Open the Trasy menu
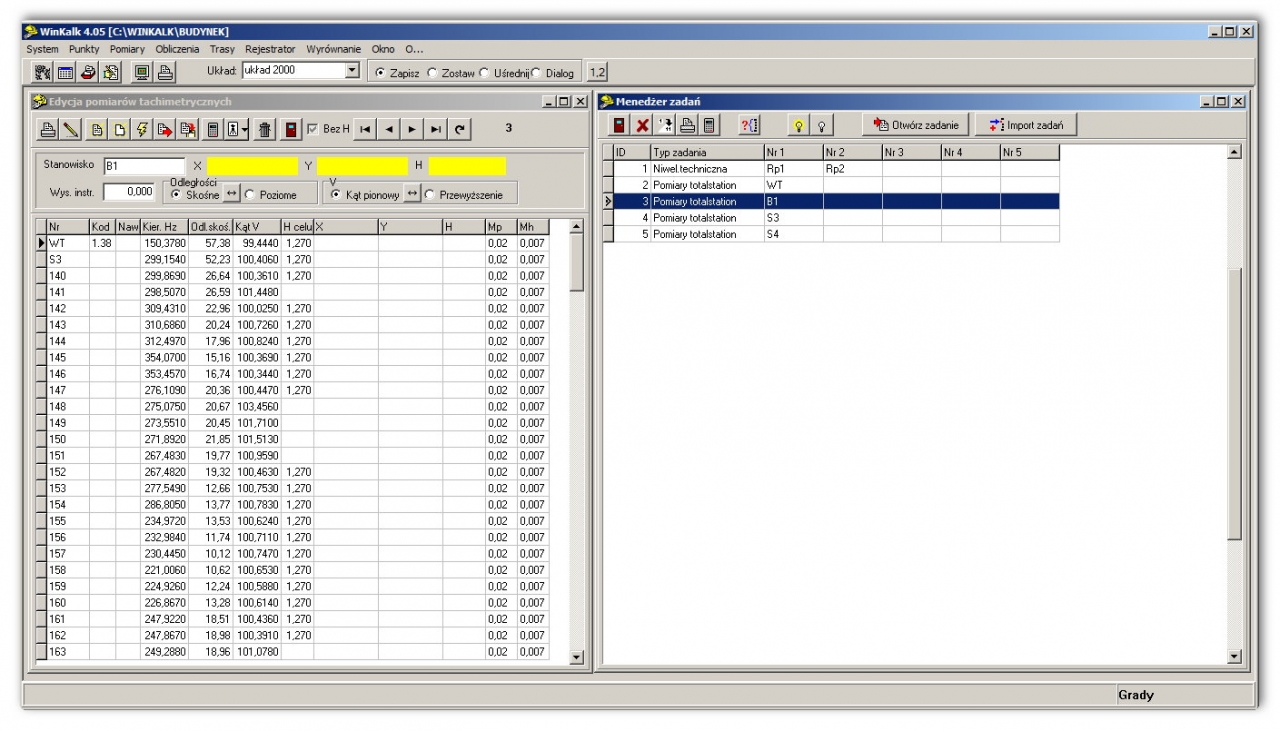 coord(222,49)
